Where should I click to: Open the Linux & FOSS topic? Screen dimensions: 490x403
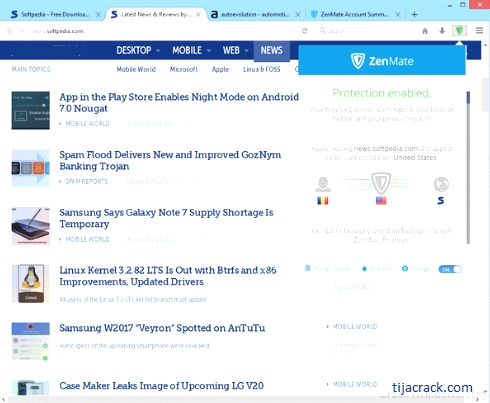pos(262,69)
